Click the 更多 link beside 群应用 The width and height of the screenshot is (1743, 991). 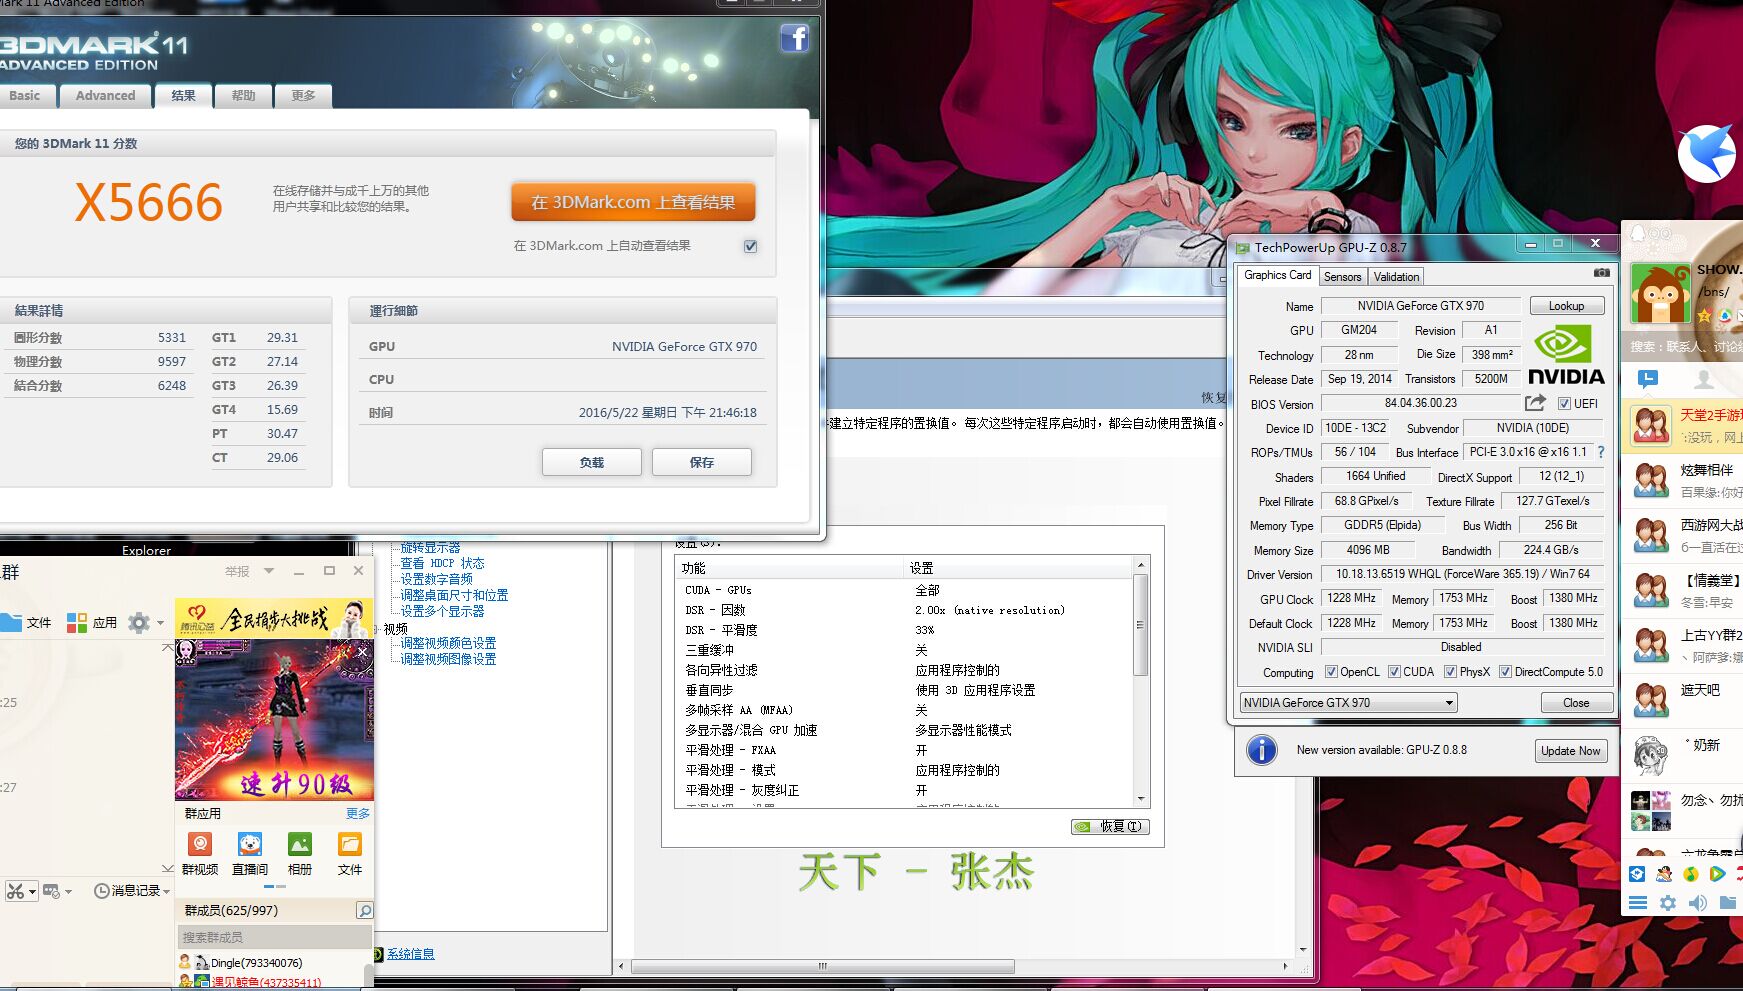(x=358, y=814)
